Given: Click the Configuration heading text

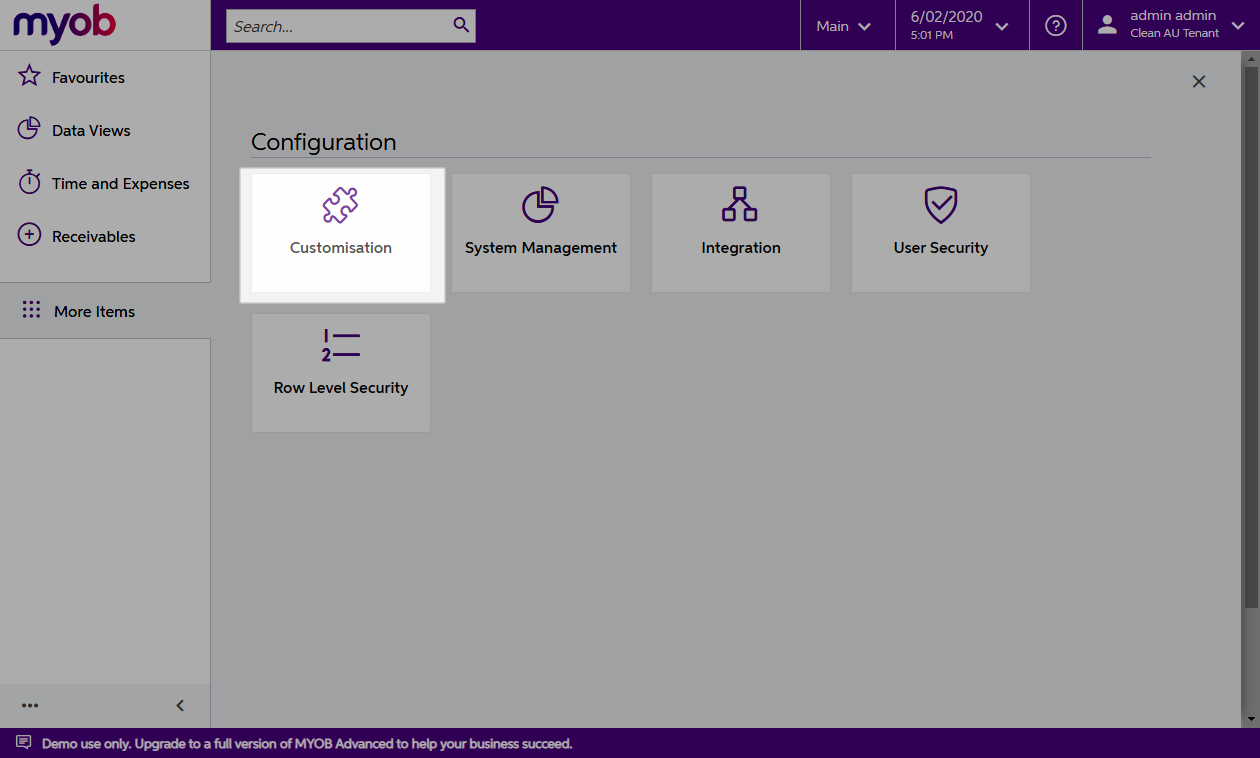Looking at the screenshot, I should point(324,142).
